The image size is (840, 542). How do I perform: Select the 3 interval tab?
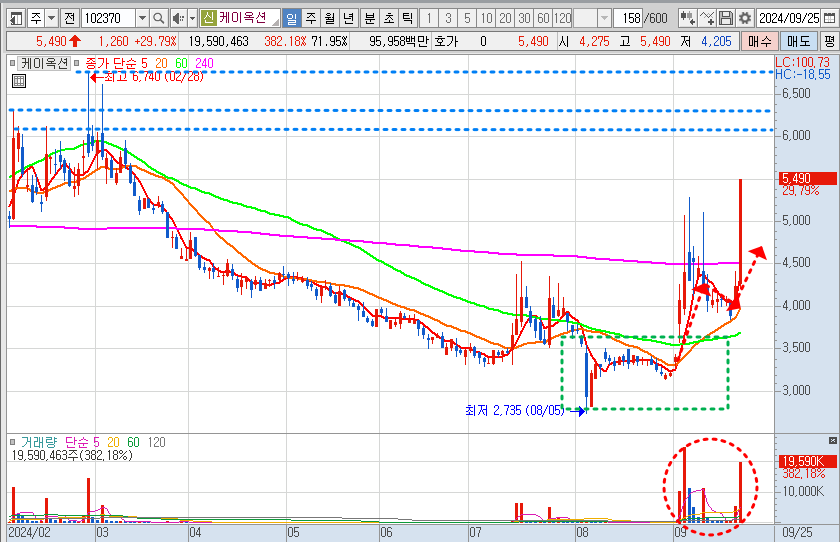click(448, 19)
